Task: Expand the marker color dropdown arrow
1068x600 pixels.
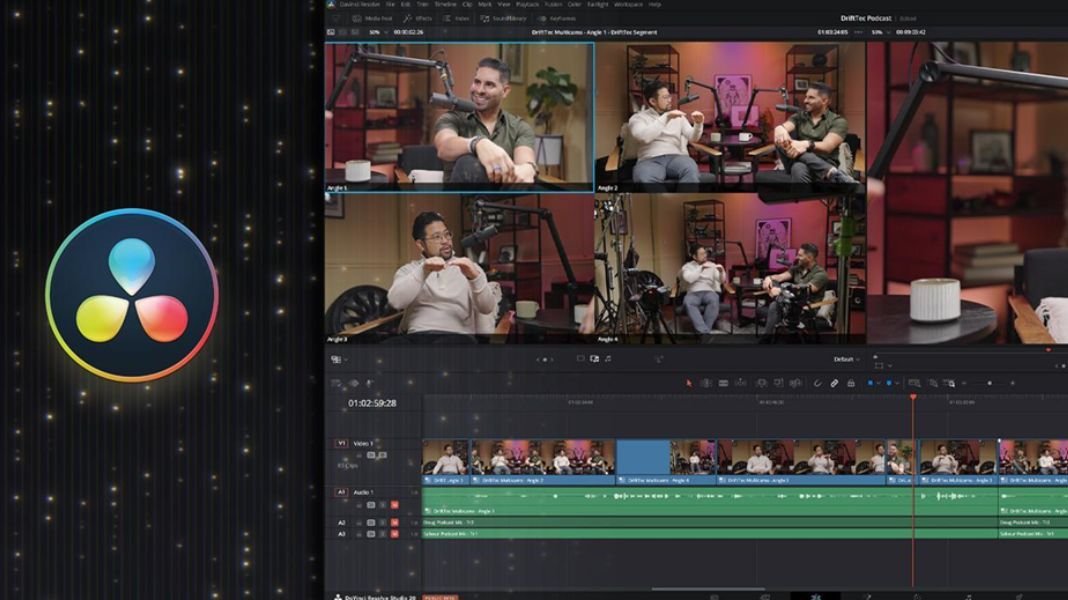Action: pos(897,383)
